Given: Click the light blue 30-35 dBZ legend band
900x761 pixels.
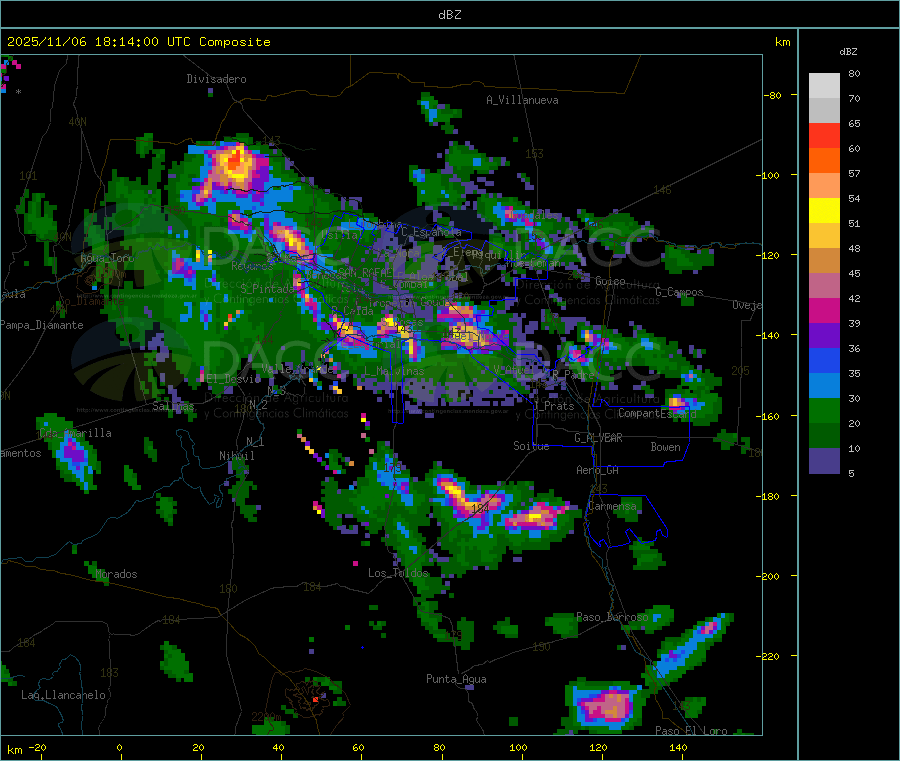Looking at the screenshot, I should (x=824, y=386).
